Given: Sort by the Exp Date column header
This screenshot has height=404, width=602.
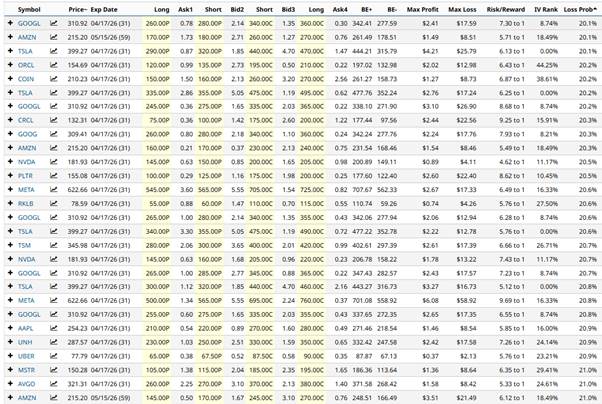Looking at the screenshot, I should click(104, 10).
